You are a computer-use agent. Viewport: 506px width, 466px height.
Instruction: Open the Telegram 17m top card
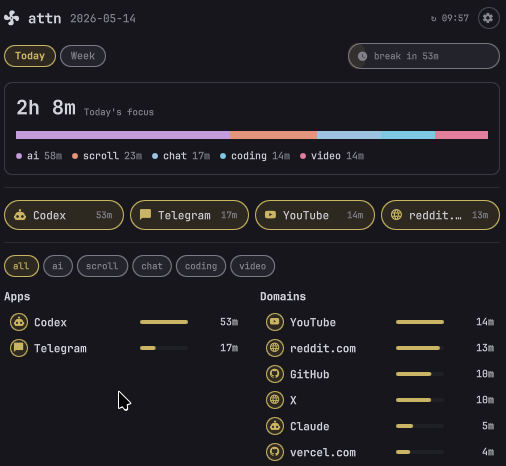pyautogui.click(x=189, y=215)
